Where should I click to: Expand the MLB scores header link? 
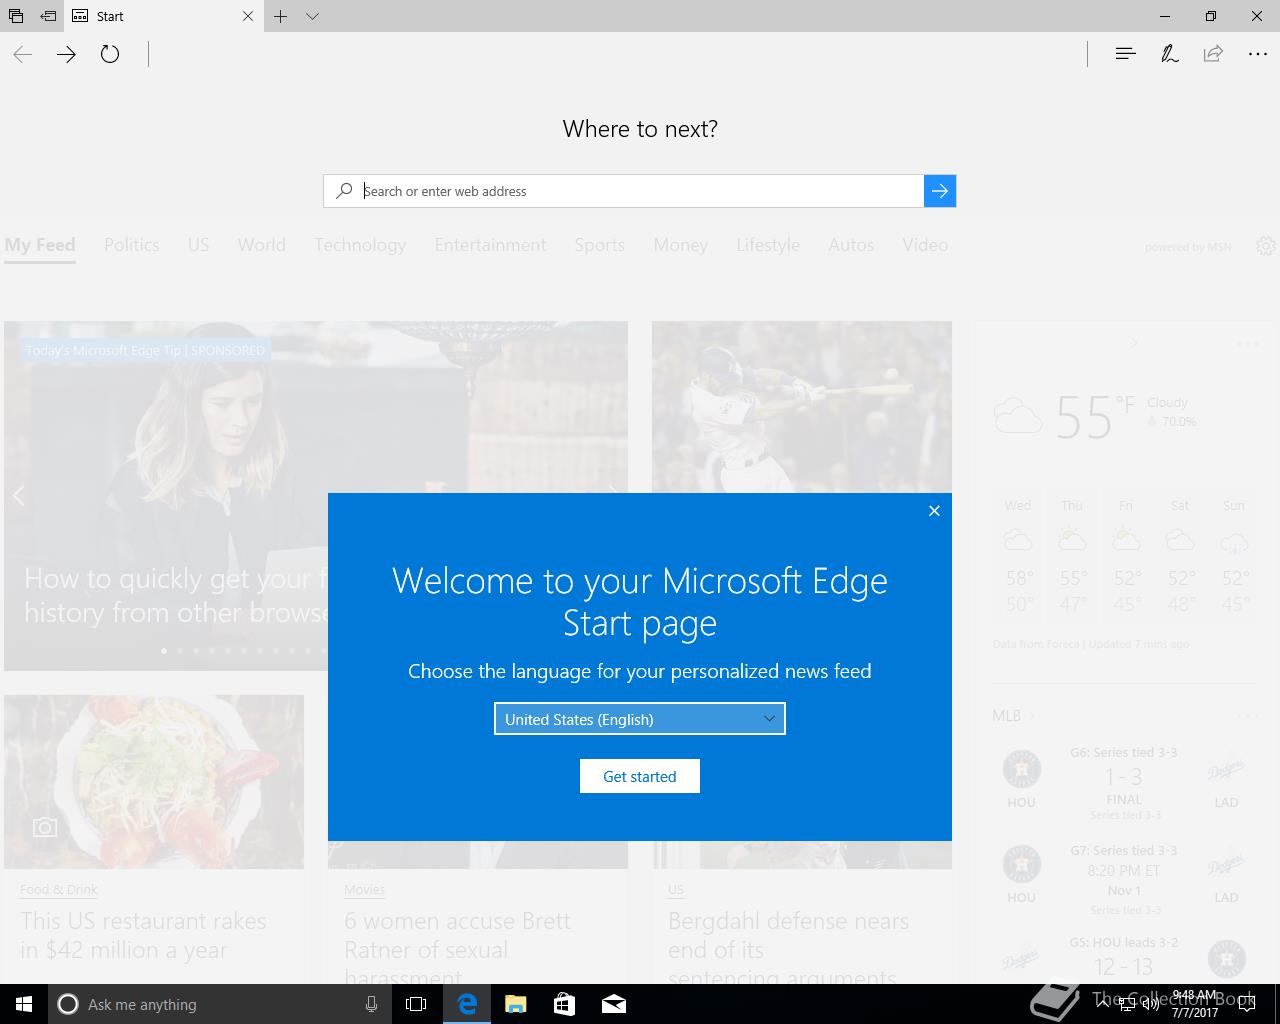1014,716
